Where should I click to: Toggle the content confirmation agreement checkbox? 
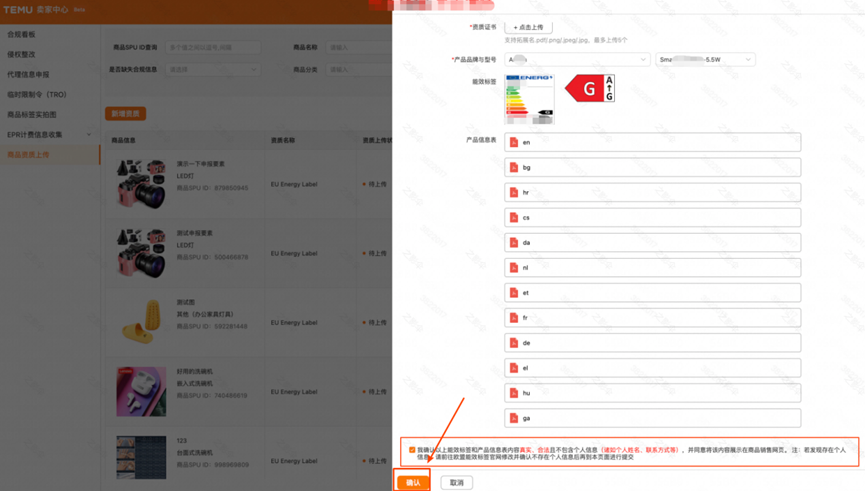412,450
